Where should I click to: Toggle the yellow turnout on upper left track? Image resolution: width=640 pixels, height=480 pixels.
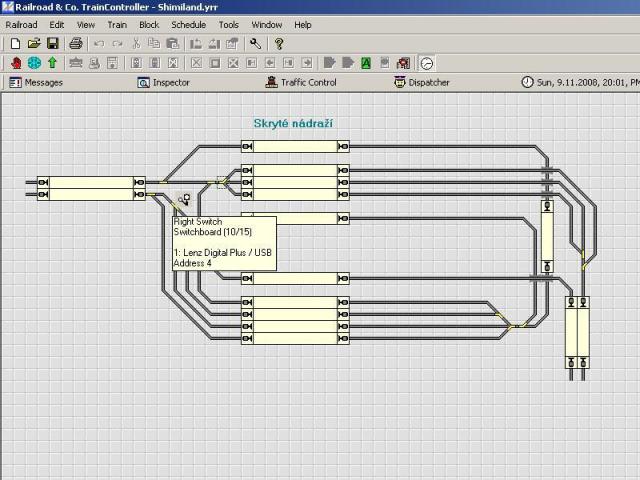[164, 182]
